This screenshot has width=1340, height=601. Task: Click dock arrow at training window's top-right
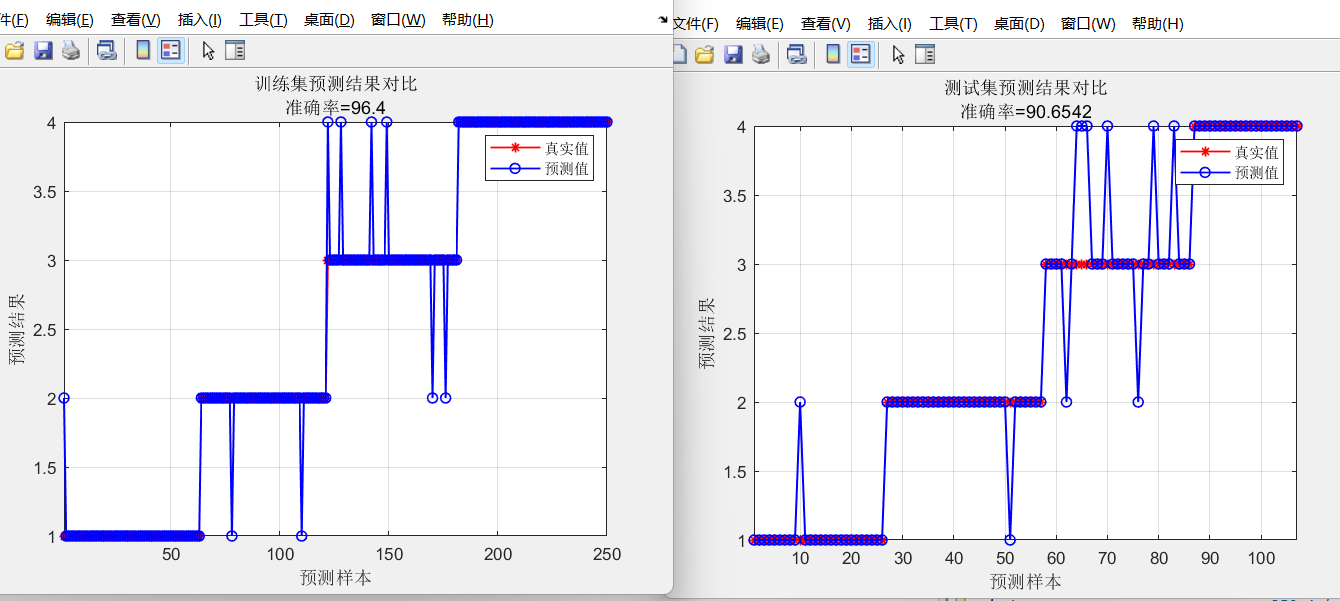[662, 19]
